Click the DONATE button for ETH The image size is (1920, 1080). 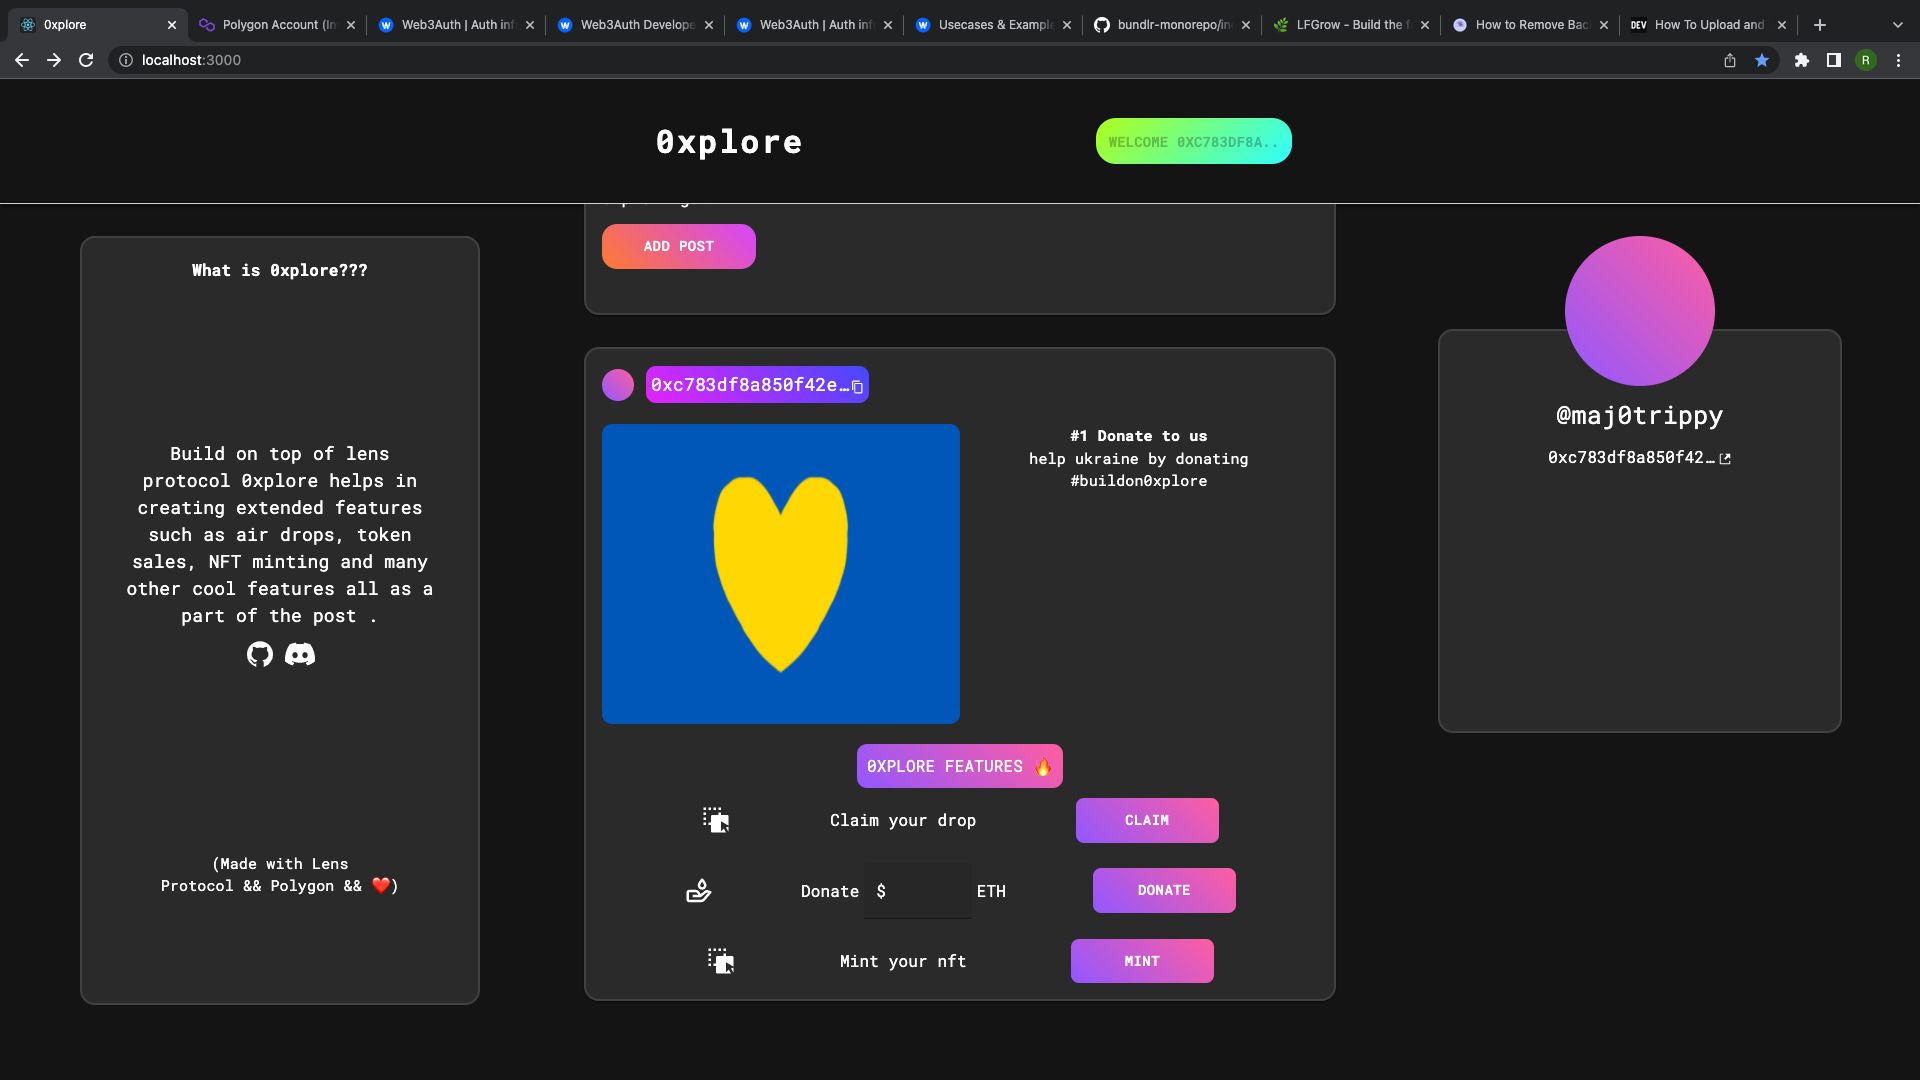(x=1164, y=889)
